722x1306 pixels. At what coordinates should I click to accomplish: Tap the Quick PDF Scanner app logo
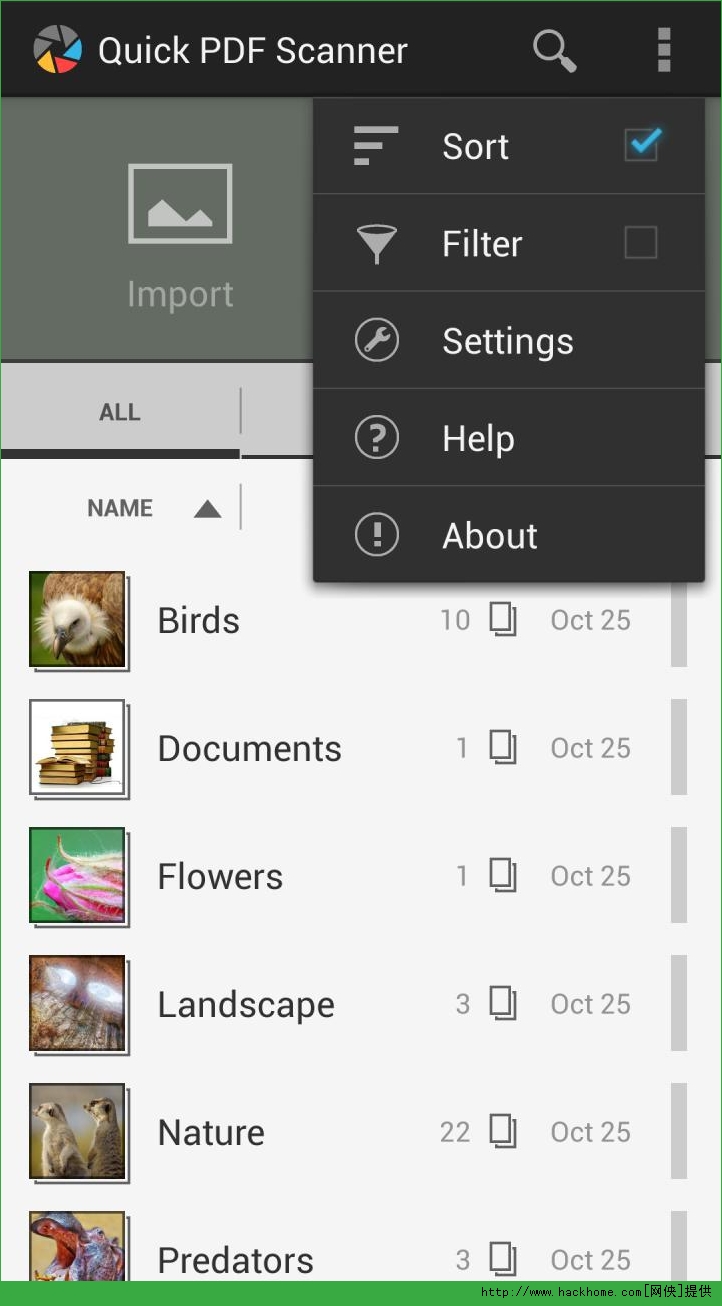(57, 49)
